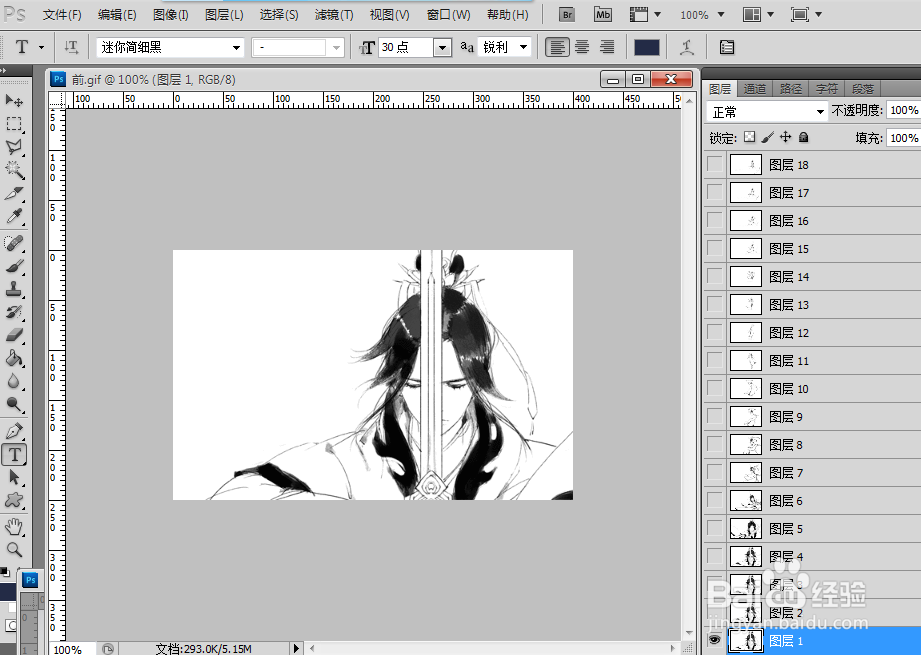Select the Dodge tool
The height and width of the screenshot is (655, 921).
14,404
